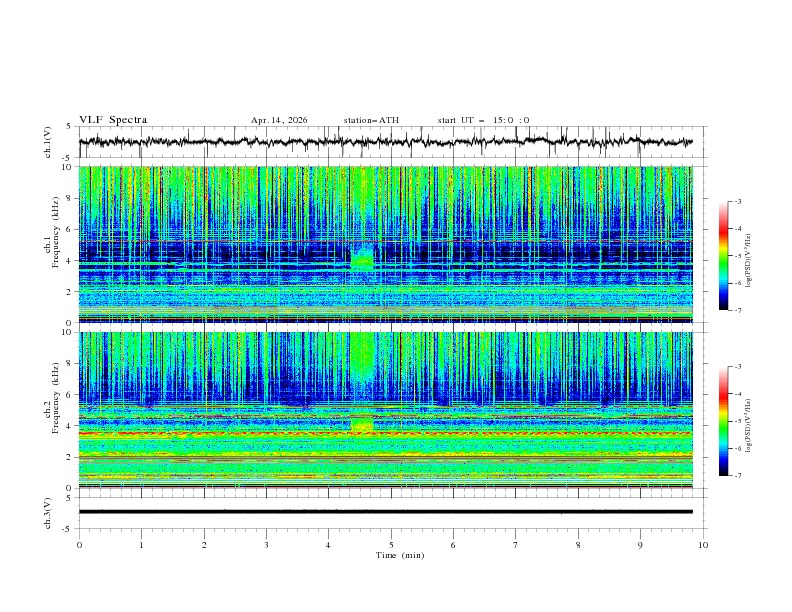This screenshot has height=612, width=792.
Task: Click the ch.2 'Frequency (kHz)' axis label
Action: pyautogui.click(x=55, y=398)
